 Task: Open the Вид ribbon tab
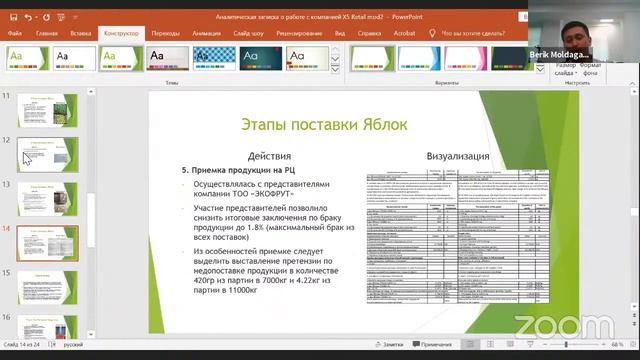click(340, 33)
